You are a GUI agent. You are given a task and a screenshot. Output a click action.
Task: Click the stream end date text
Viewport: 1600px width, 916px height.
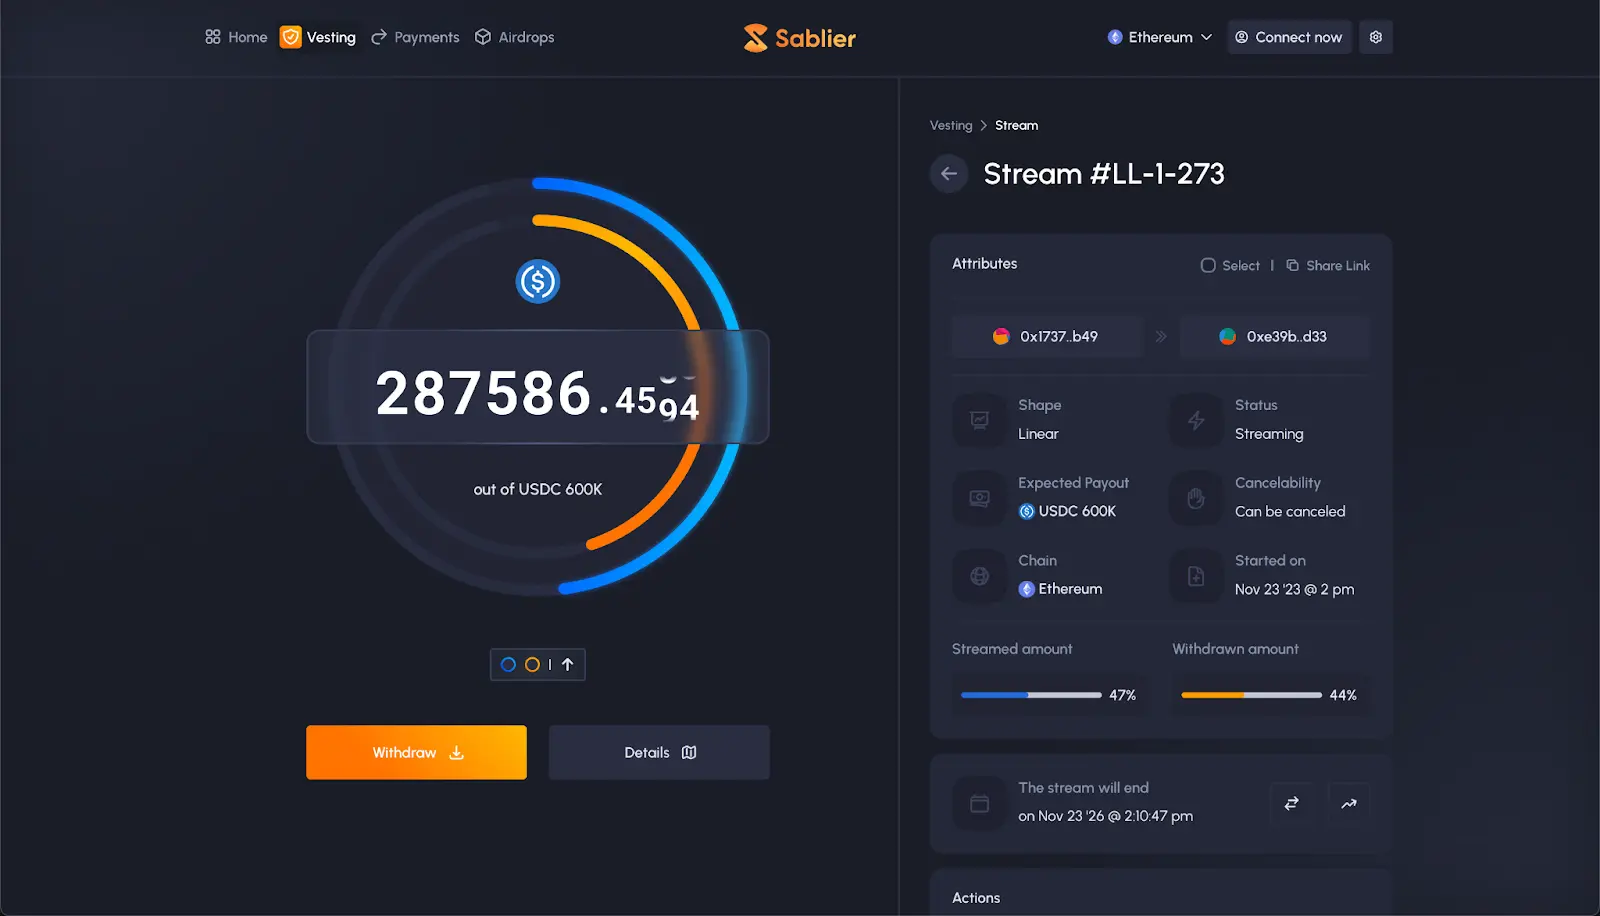click(1106, 816)
